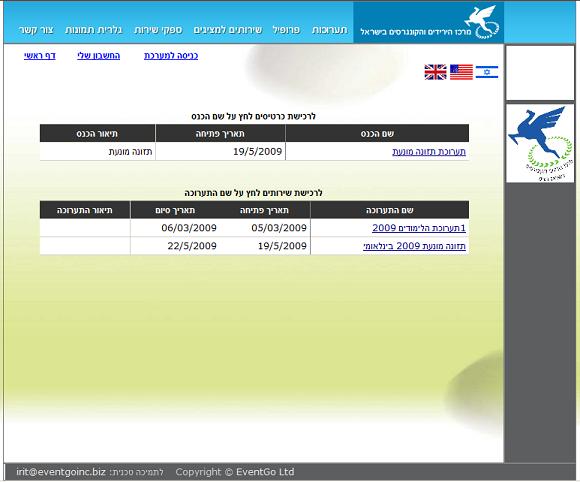The width and height of the screenshot is (580, 482).
Task: Go to דף ראשי home page link
Action: [x=40, y=56]
